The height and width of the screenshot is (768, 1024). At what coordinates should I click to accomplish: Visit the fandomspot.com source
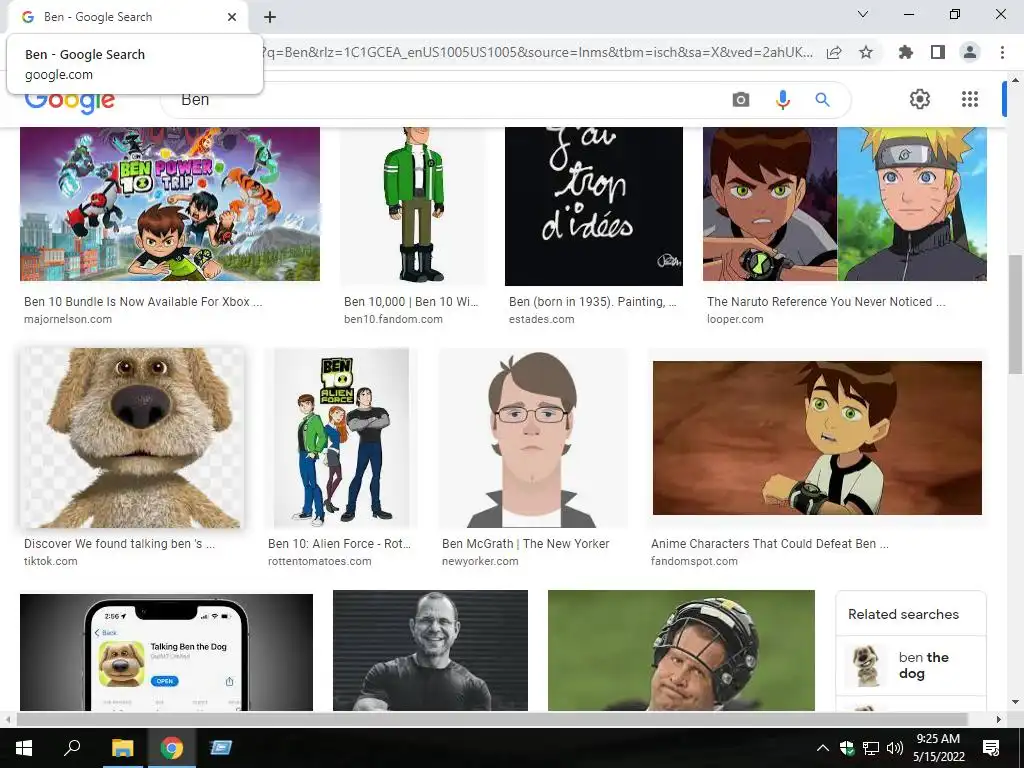pos(694,561)
